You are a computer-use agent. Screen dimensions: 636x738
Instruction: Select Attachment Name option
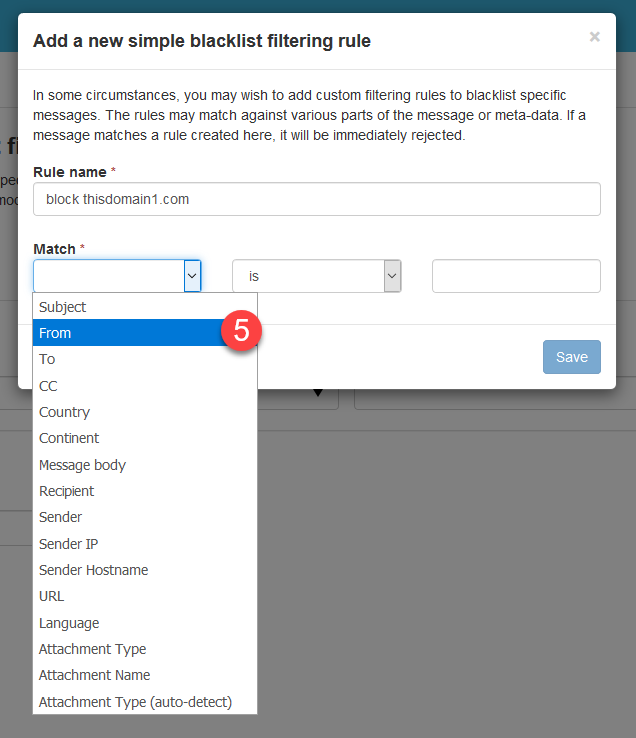[94, 675]
